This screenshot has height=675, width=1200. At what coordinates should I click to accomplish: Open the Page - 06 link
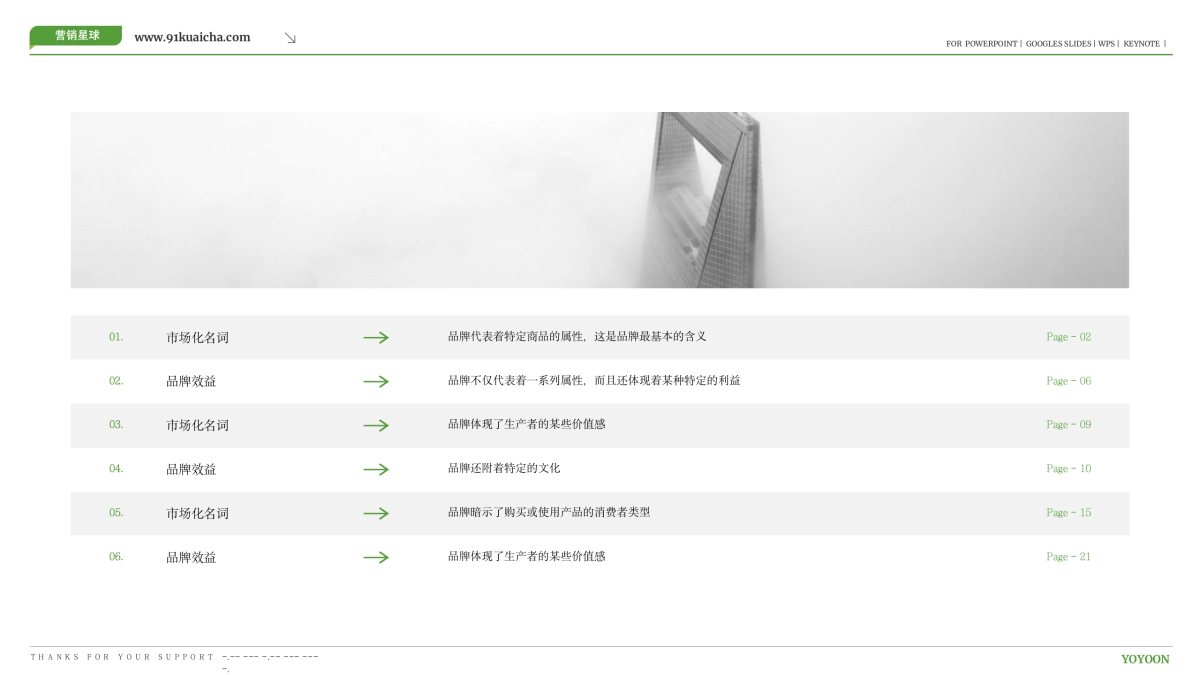coord(1068,381)
